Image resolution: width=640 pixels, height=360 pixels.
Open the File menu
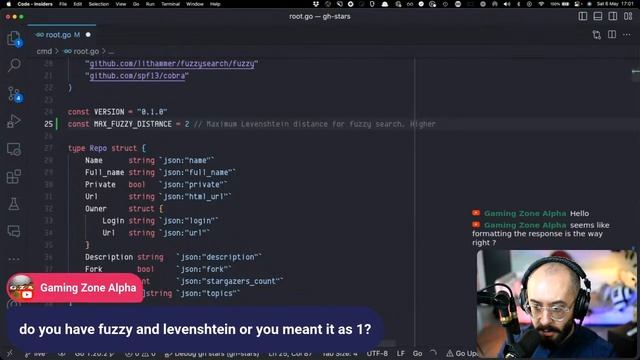tap(63, 4)
